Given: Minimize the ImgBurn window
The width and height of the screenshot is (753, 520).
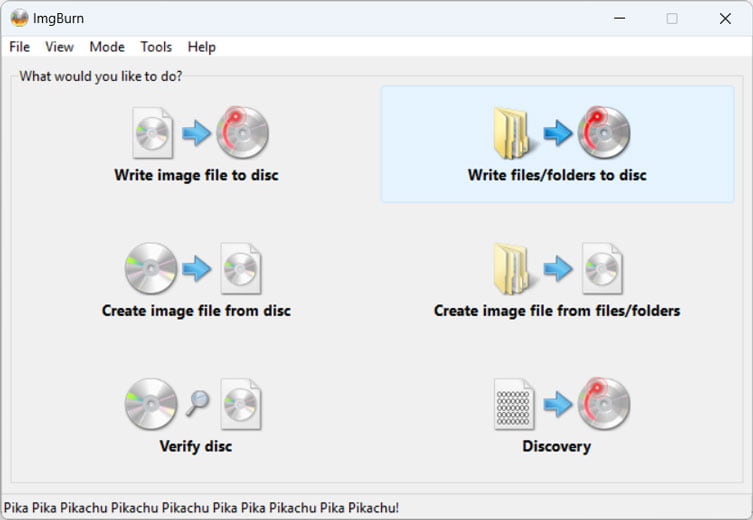Looking at the screenshot, I should click(x=617, y=18).
